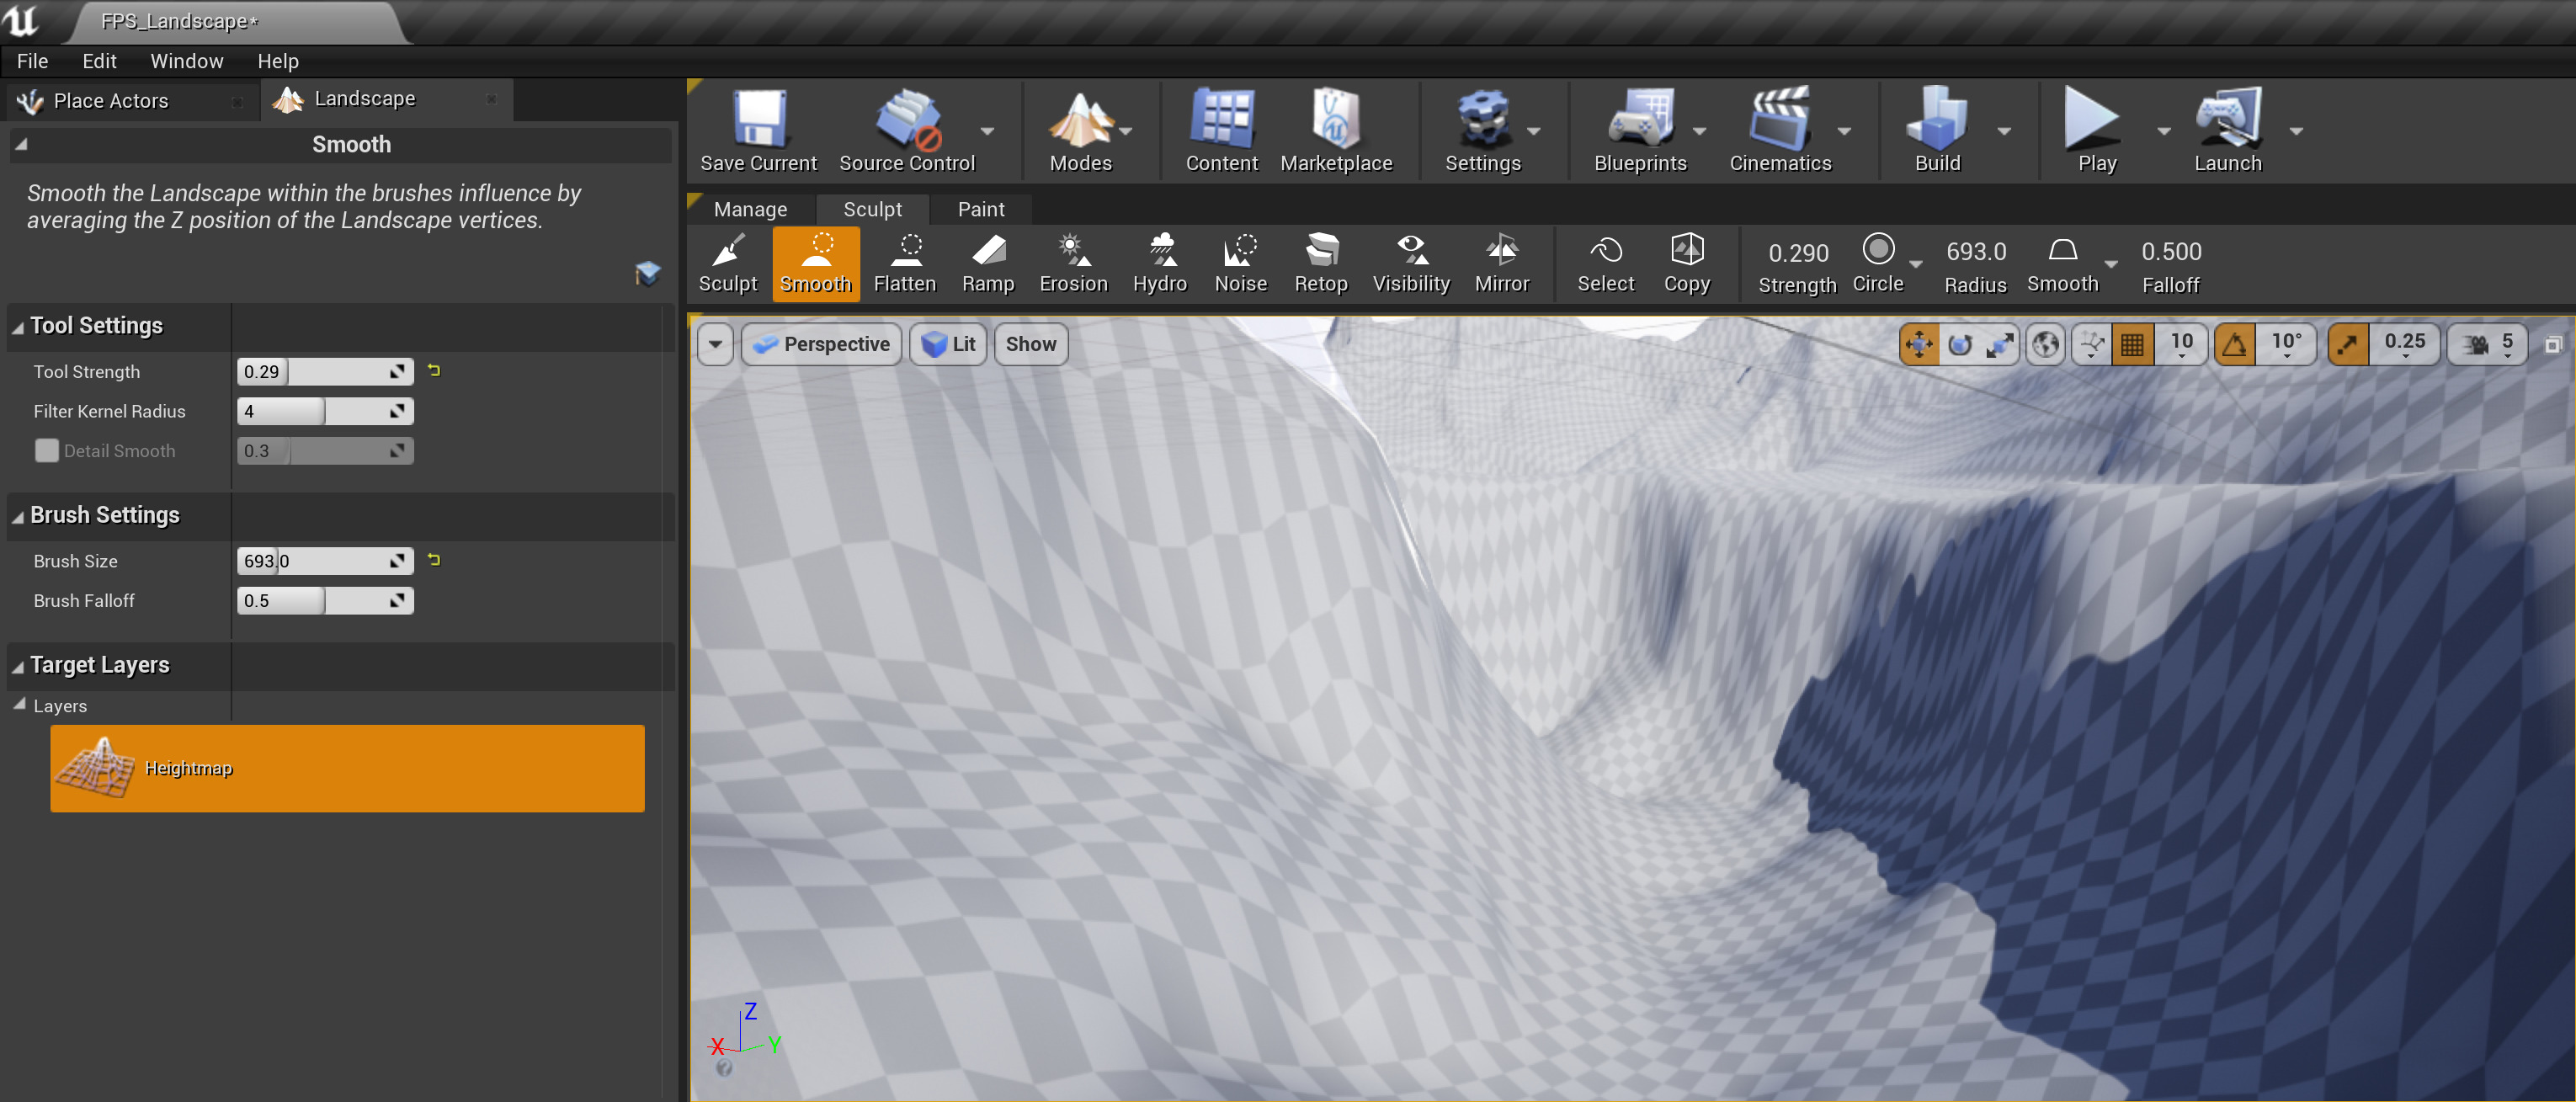Open the Circle brush type dropdown
2576x1102 pixels.
(x=1915, y=263)
